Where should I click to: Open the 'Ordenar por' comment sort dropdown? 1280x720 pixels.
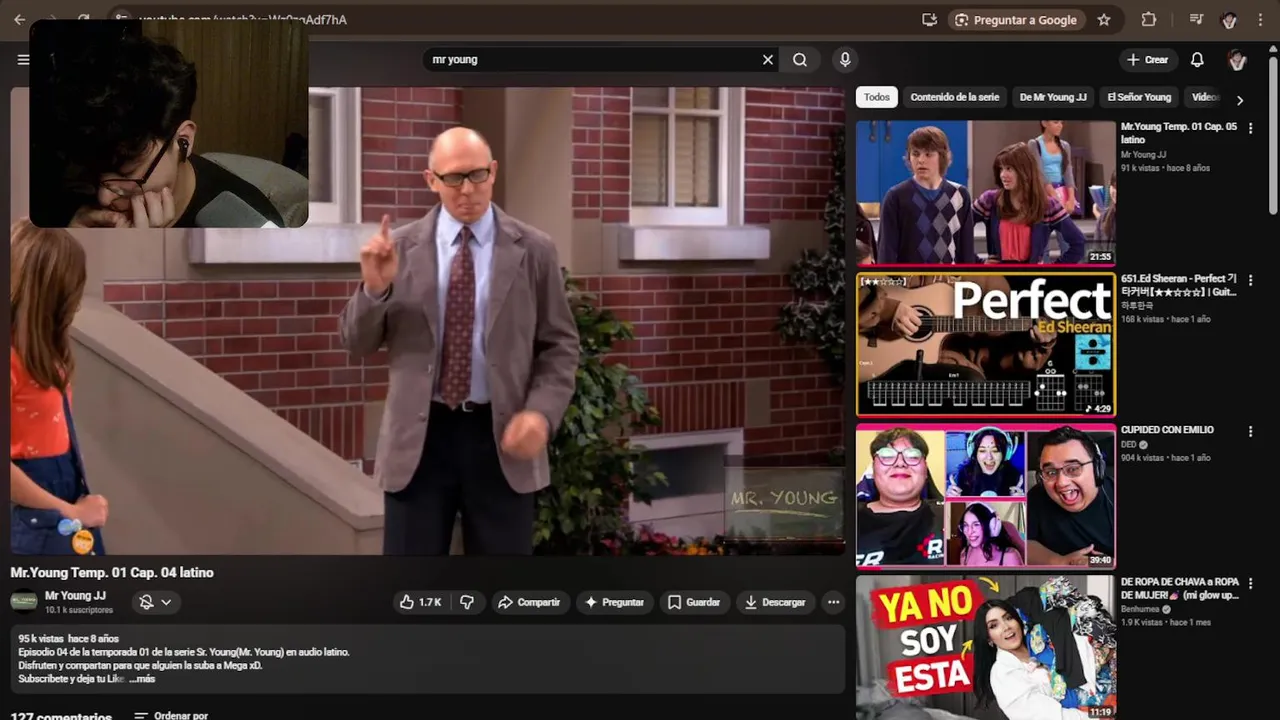click(171, 716)
